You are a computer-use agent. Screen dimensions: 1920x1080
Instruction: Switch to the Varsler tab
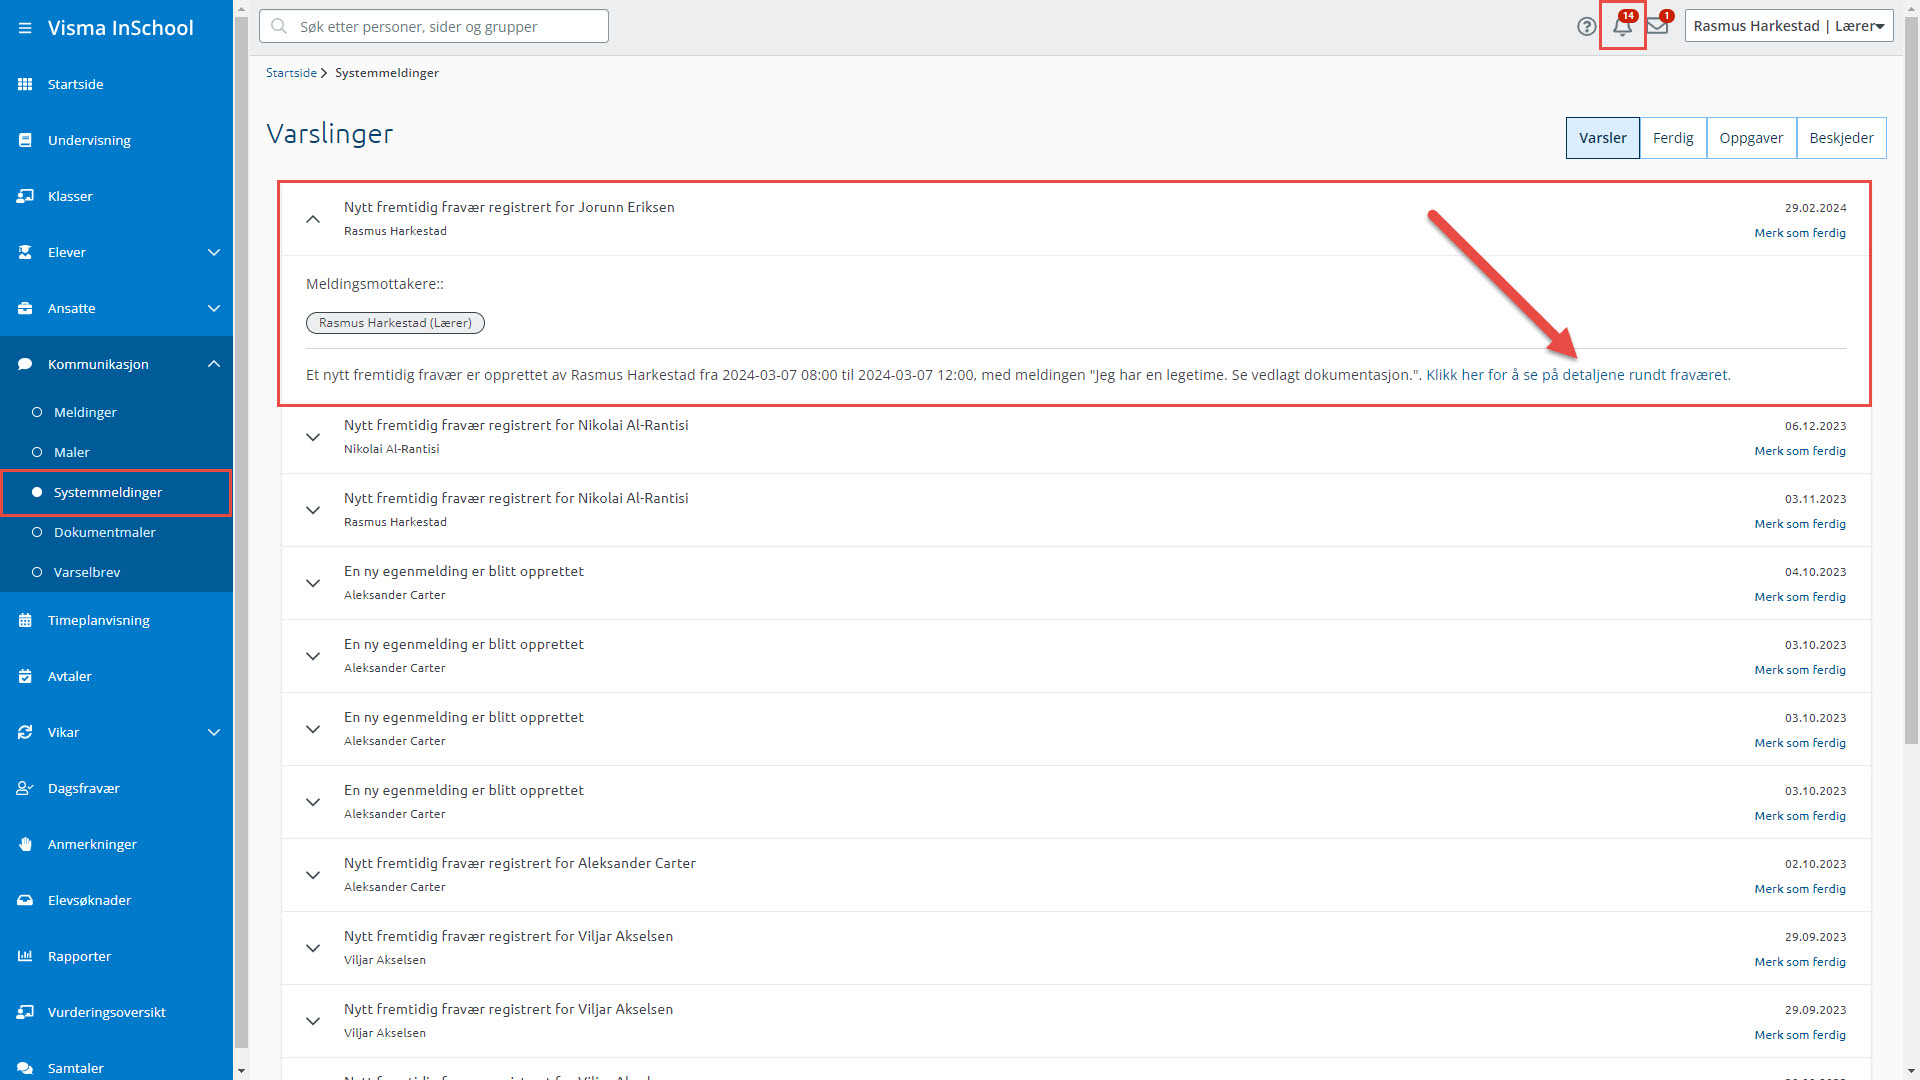pos(1602,138)
